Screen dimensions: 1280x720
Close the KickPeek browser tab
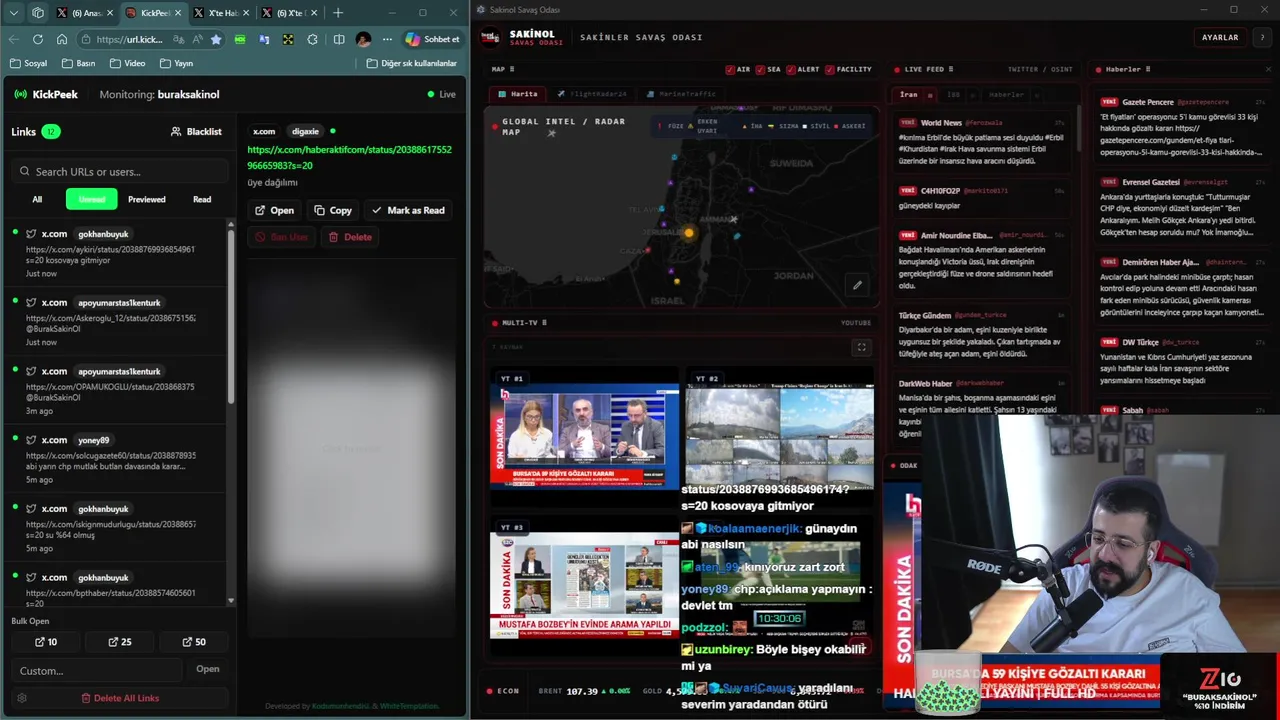click(178, 13)
